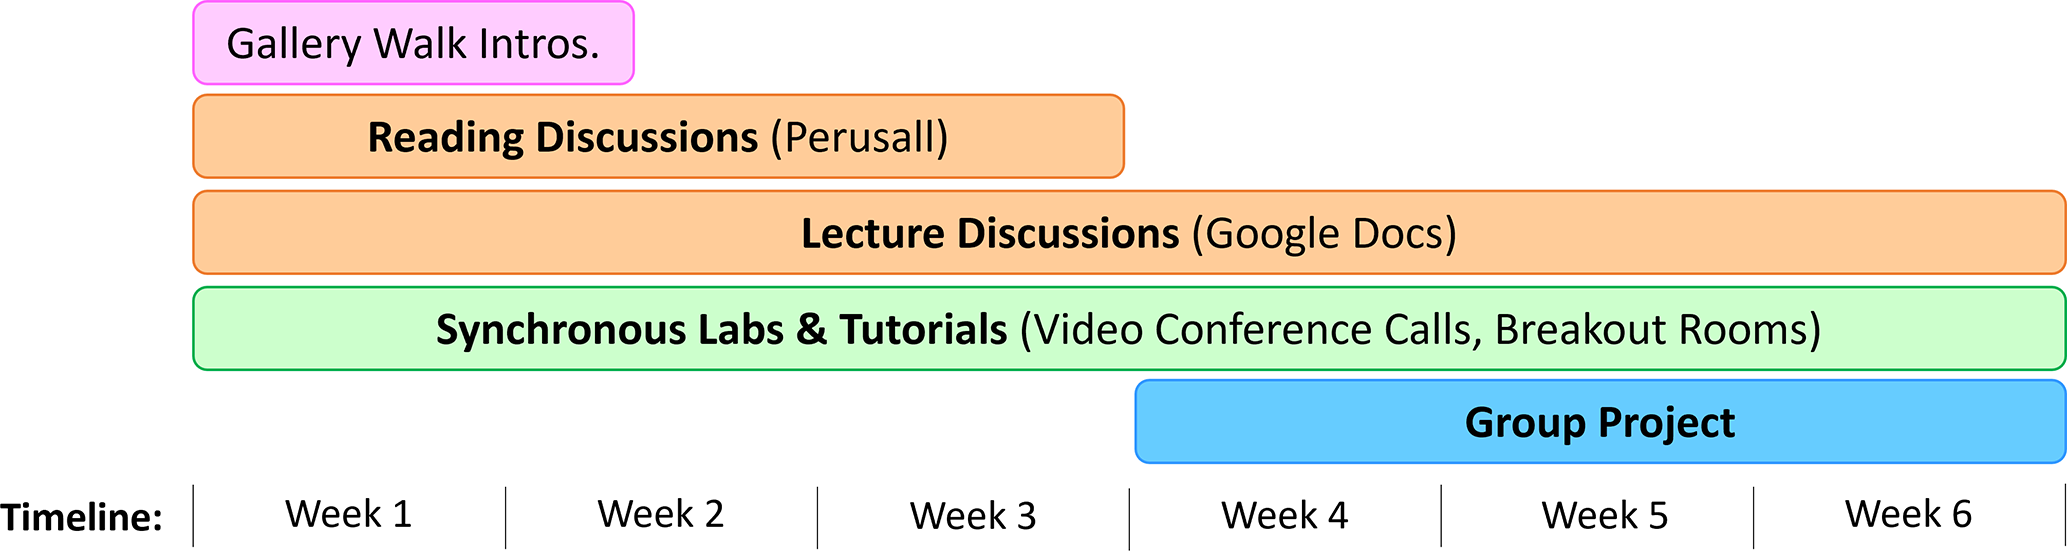The image size is (2067, 551).
Task: Click the Breakout Rooms text
Action: coord(1650,329)
